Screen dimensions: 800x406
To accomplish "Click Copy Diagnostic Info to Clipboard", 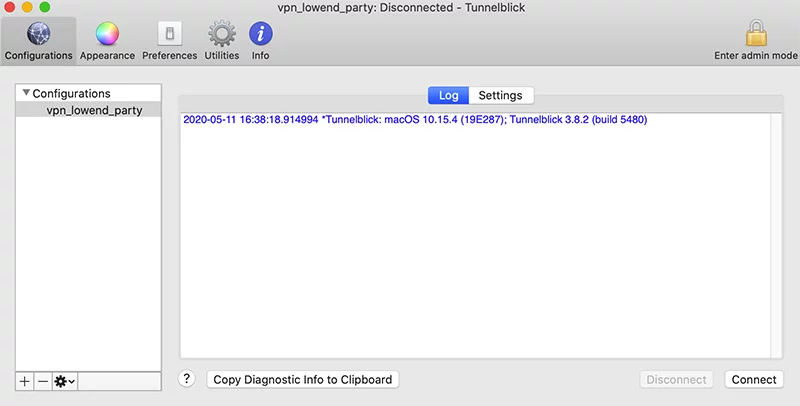I will (303, 379).
